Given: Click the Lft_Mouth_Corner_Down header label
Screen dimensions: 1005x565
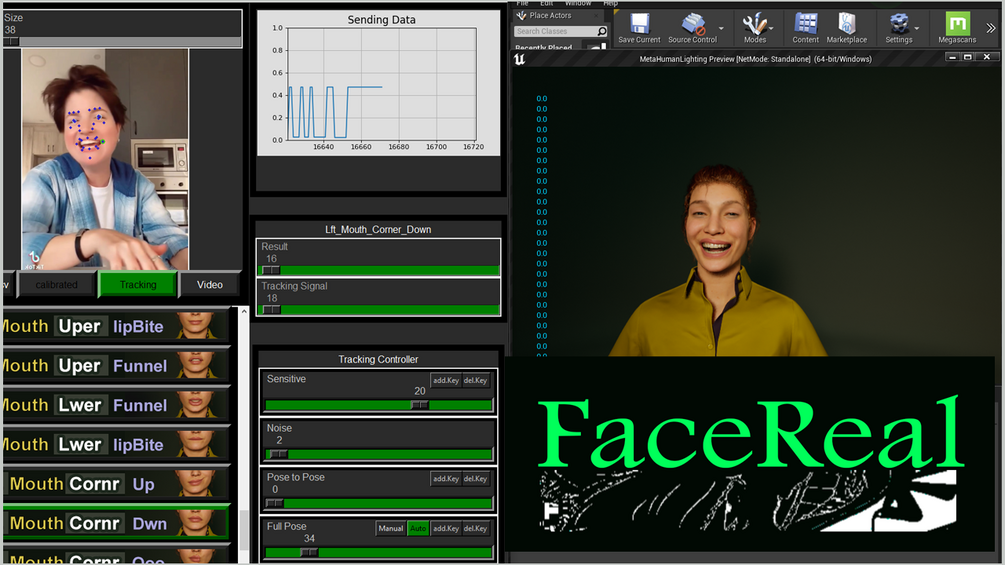Looking at the screenshot, I should tap(378, 229).
